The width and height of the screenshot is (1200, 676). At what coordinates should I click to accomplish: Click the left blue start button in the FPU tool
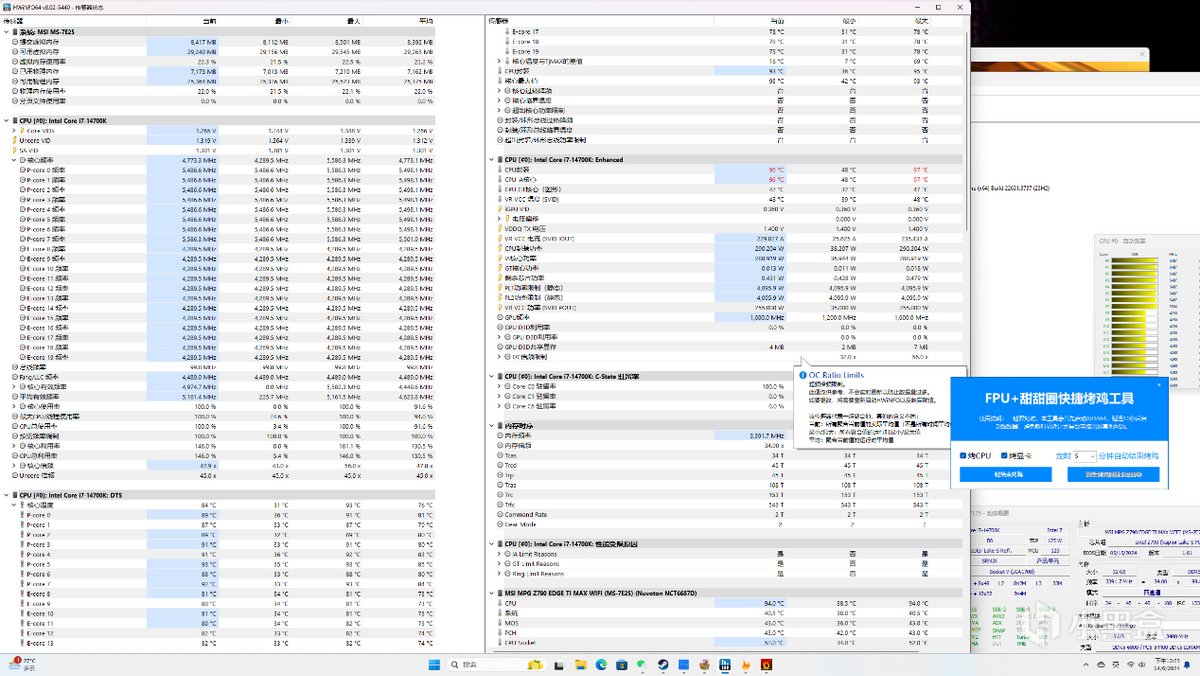point(1006,474)
